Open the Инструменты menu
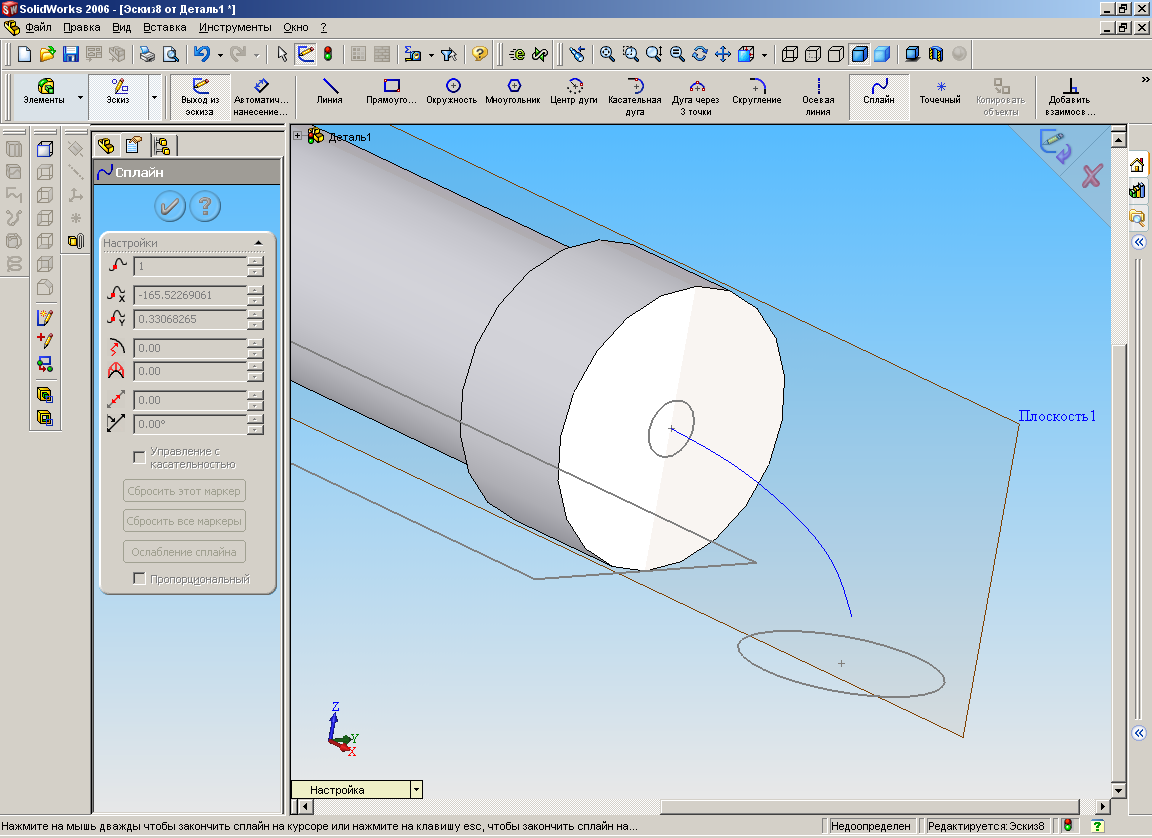Image resolution: width=1152 pixels, height=838 pixels. (235, 27)
